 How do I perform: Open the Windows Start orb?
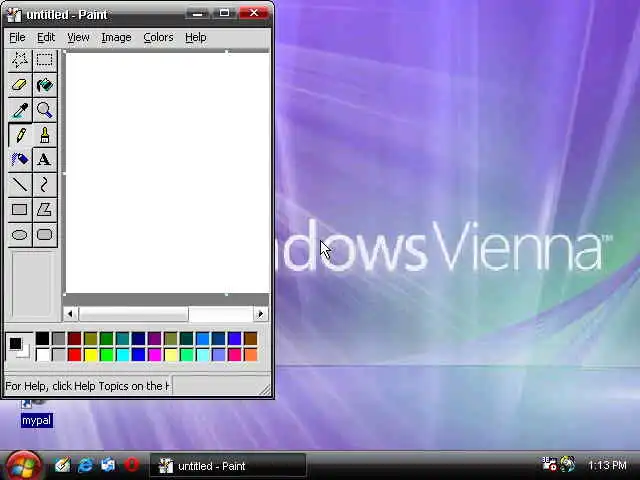pyautogui.click(x=22, y=466)
